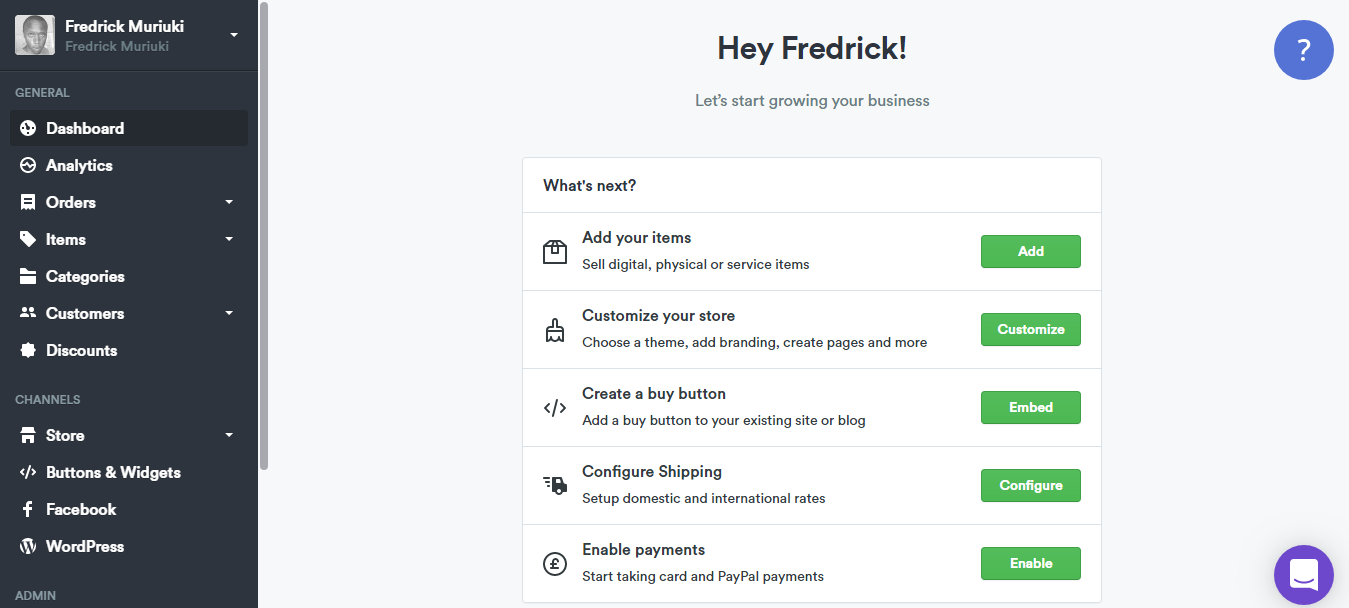Click the Enable payments button

pos(1030,563)
